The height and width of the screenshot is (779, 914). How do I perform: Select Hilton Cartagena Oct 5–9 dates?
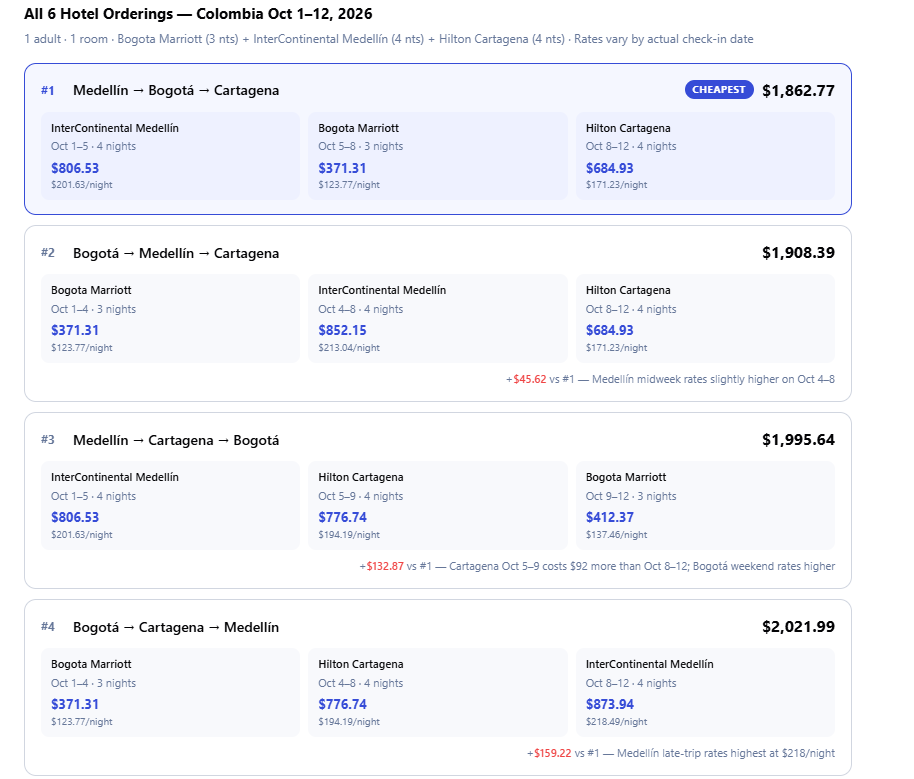(360, 496)
